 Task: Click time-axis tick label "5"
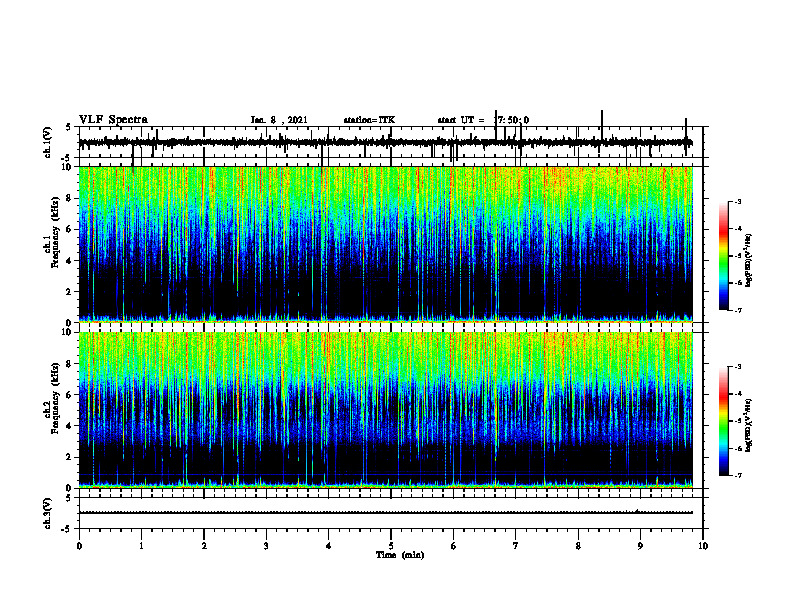tap(391, 546)
